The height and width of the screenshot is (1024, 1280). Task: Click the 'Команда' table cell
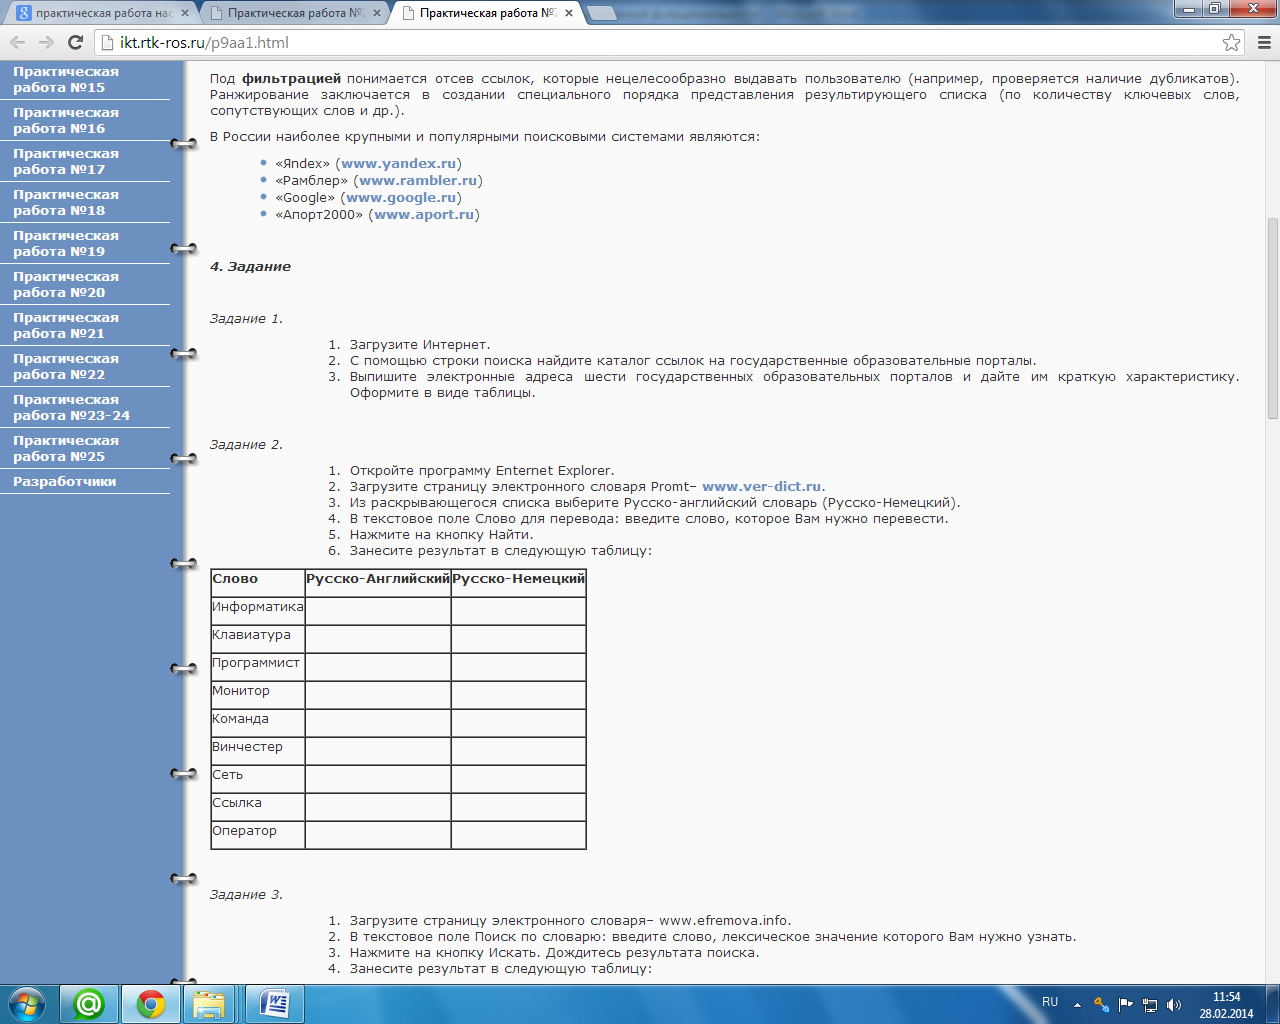point(258,722)
